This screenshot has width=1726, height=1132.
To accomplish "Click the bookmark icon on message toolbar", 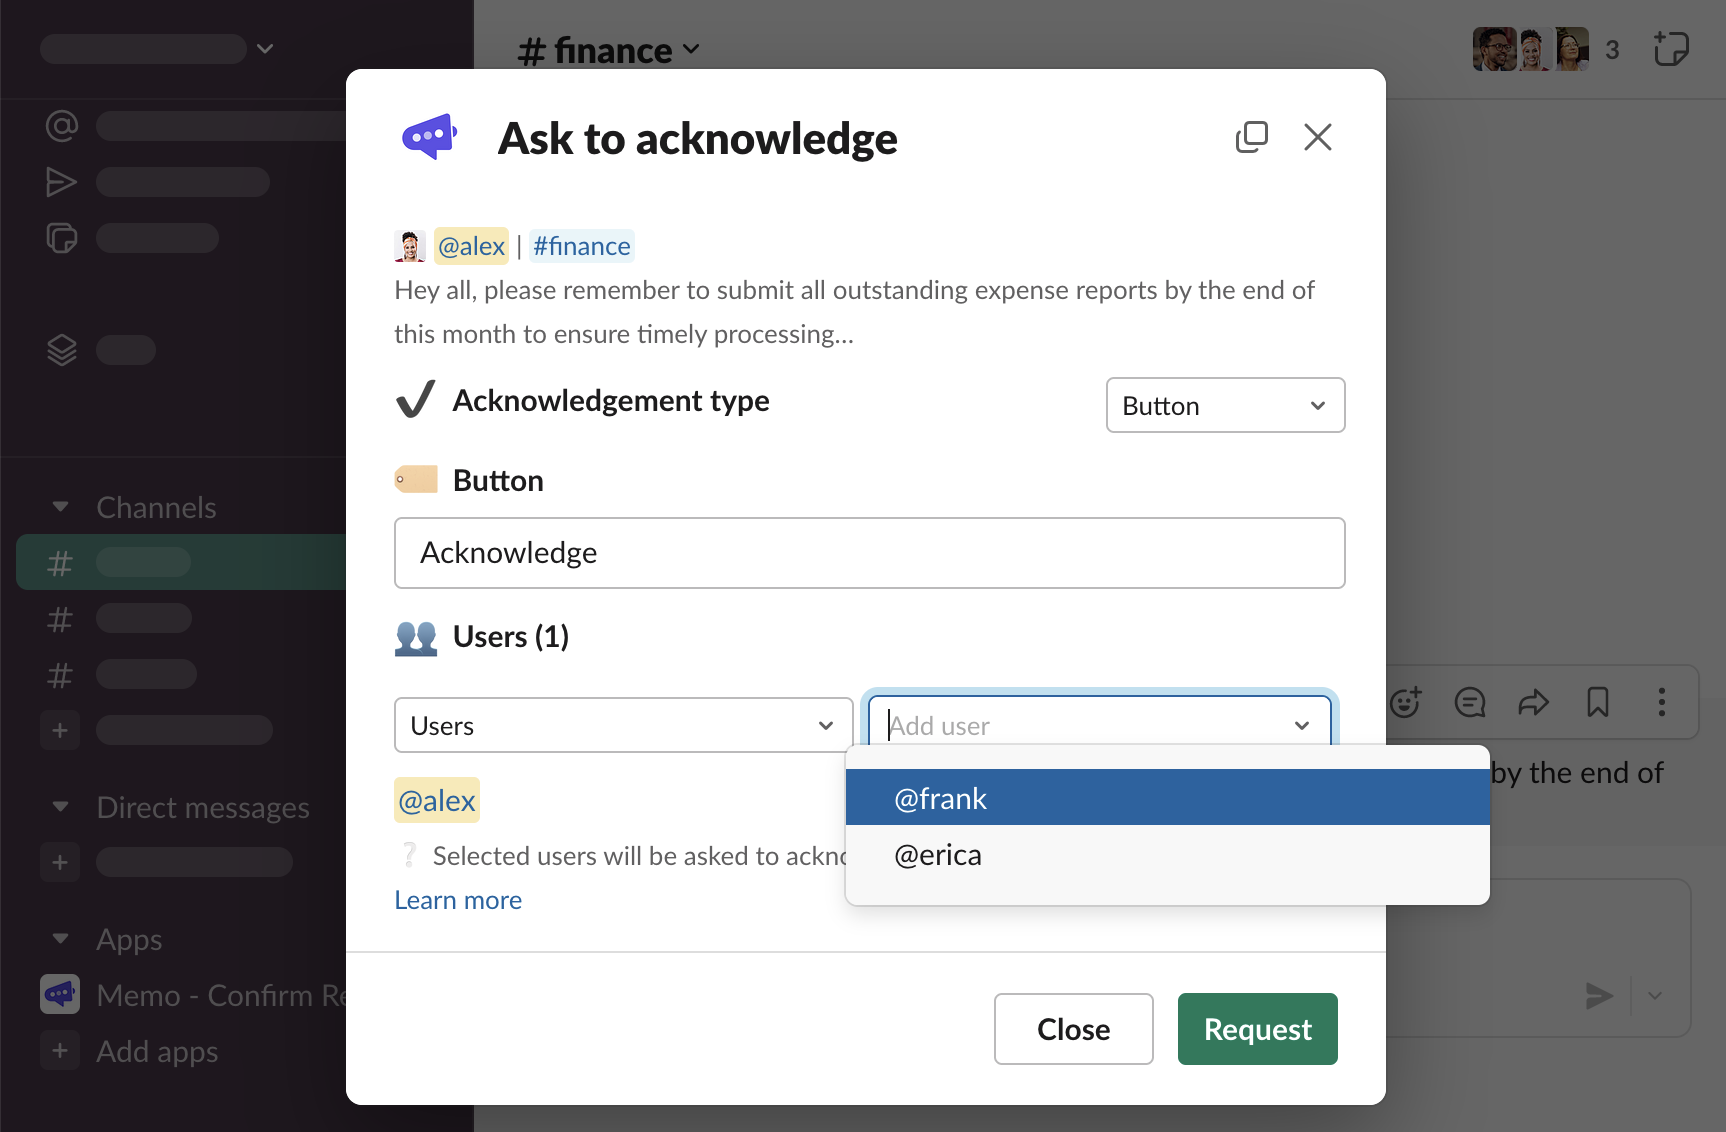I will pyautogui.click(x=1597, y=703).
